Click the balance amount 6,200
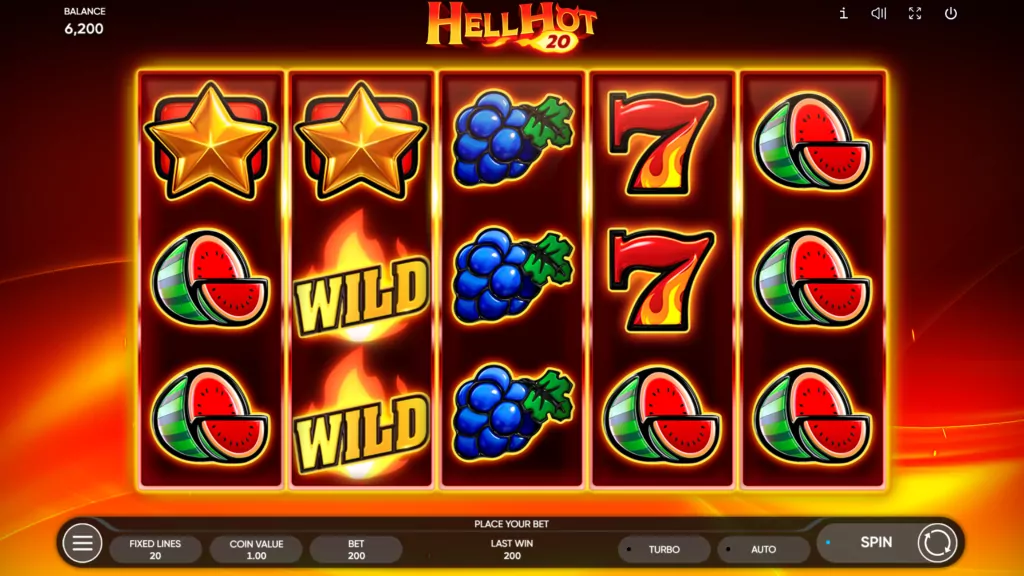 tap(84, 29)
